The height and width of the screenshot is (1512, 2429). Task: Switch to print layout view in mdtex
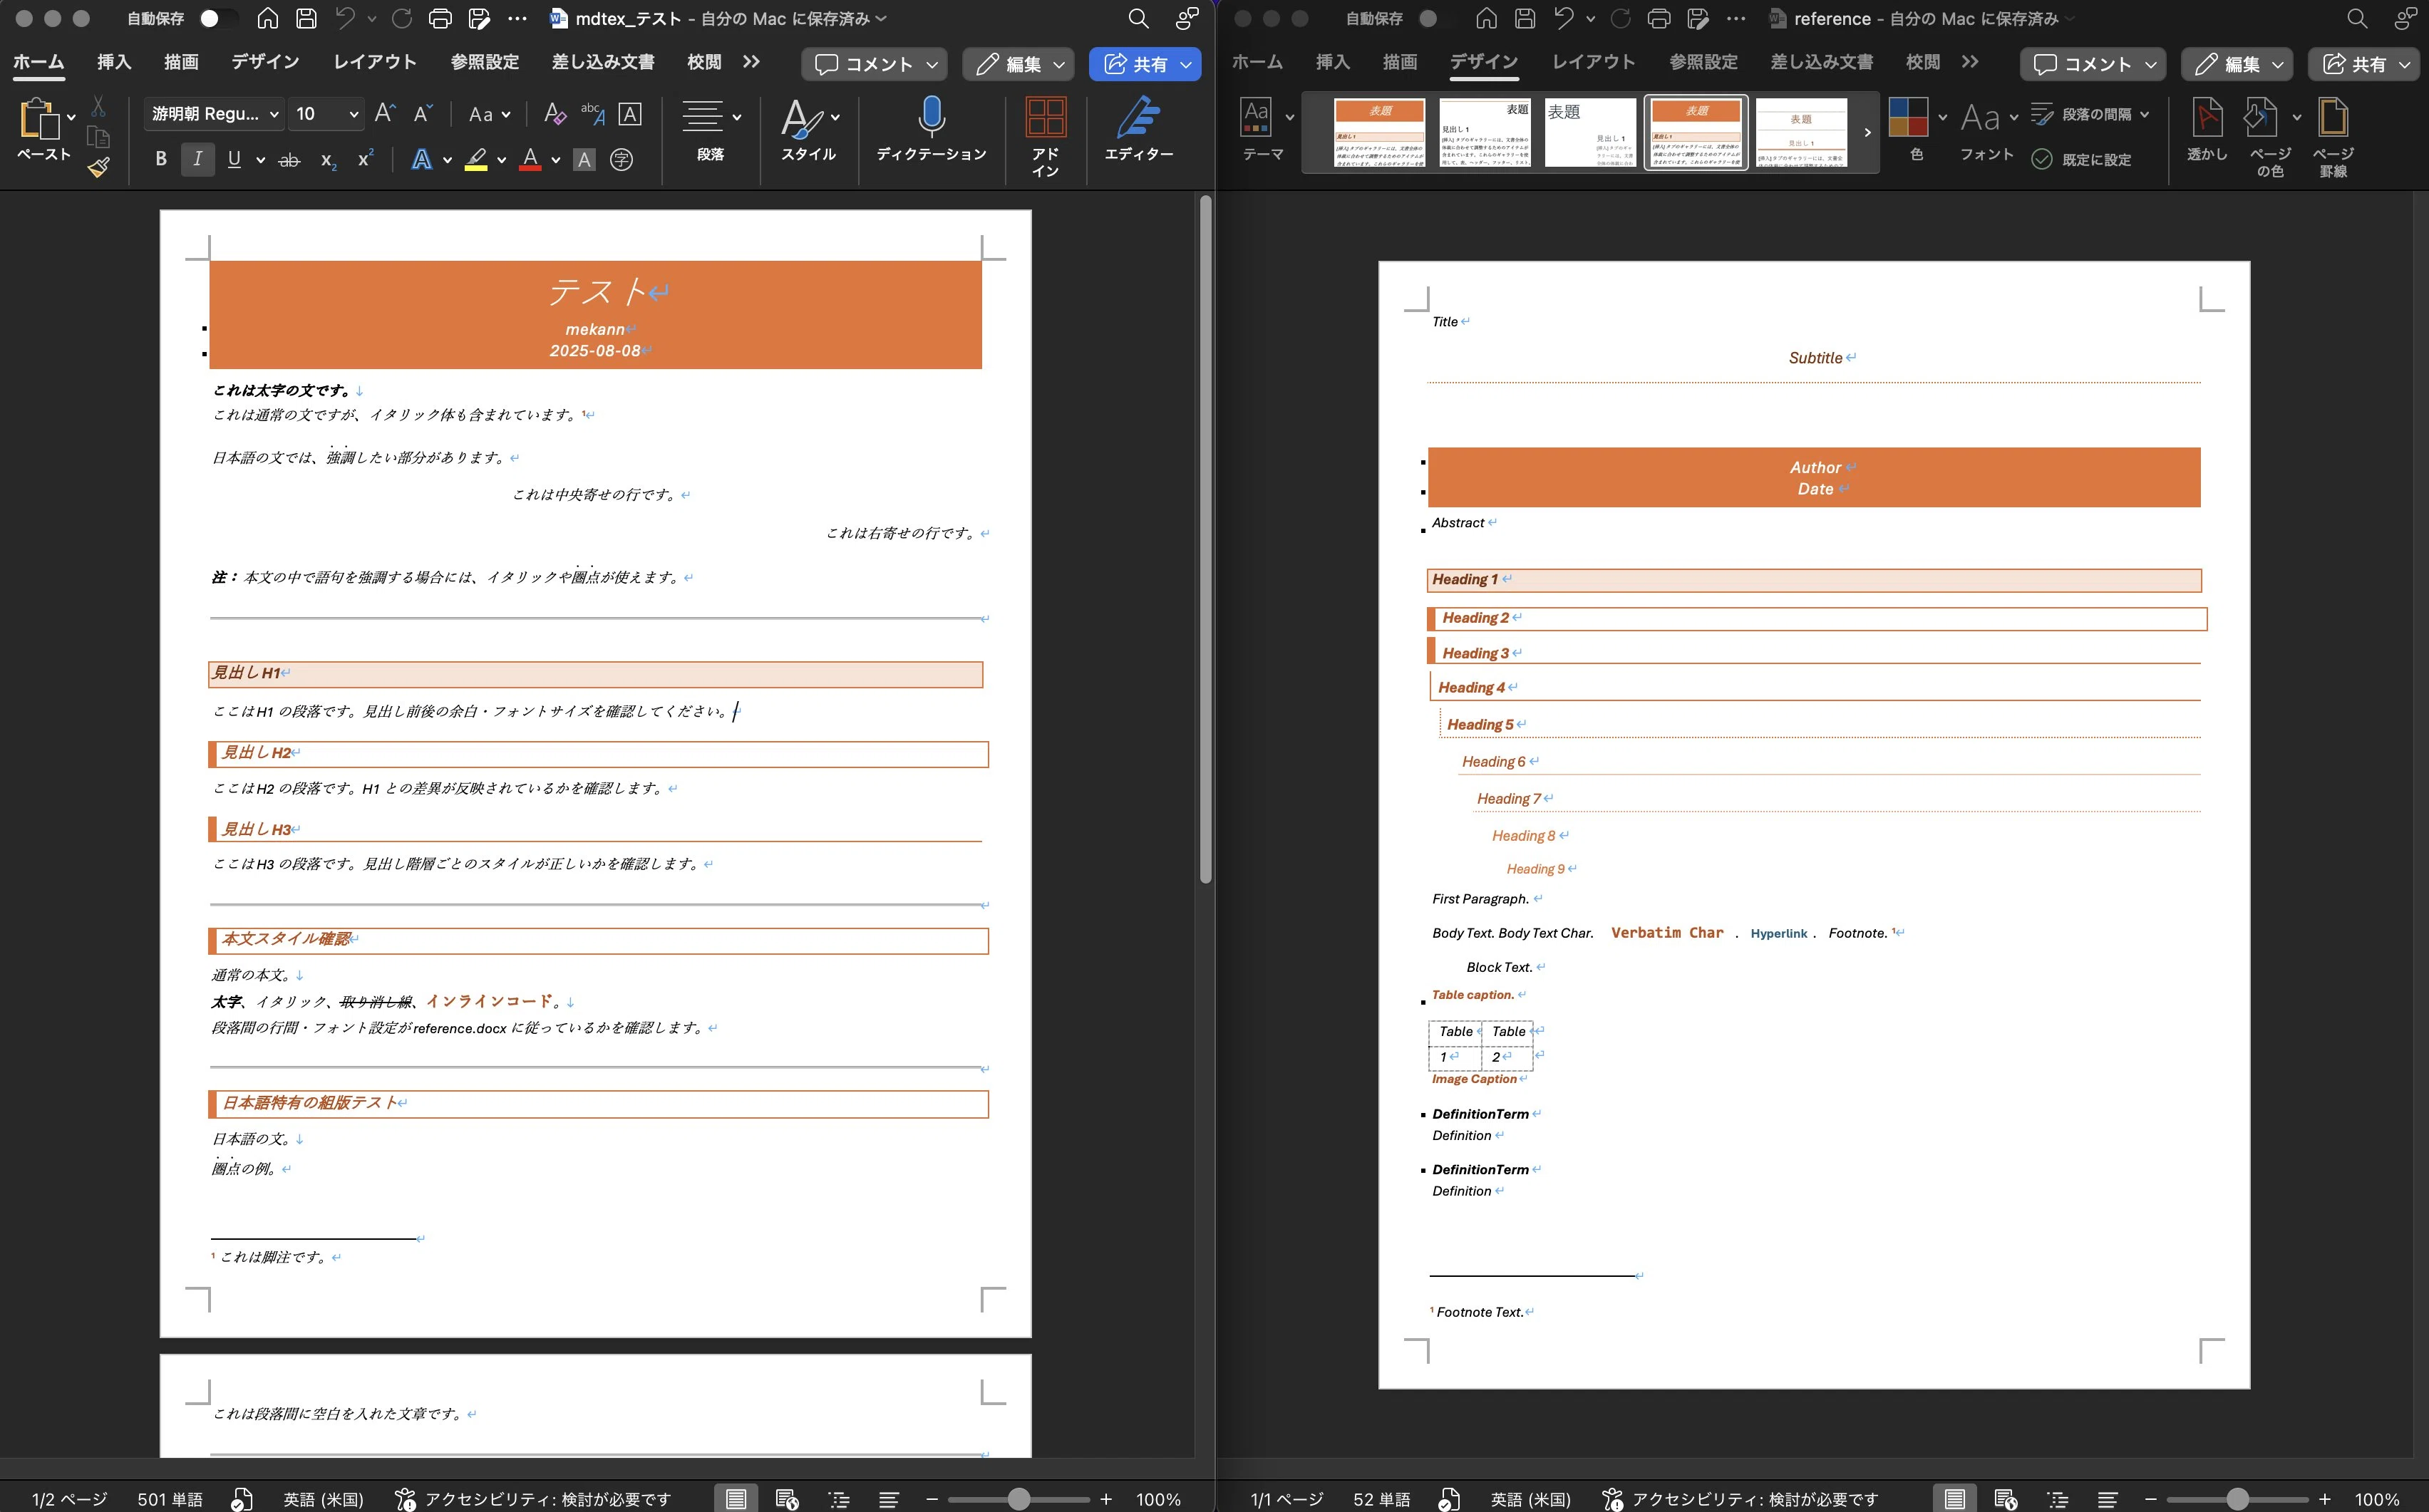(x=736, y=1499)
